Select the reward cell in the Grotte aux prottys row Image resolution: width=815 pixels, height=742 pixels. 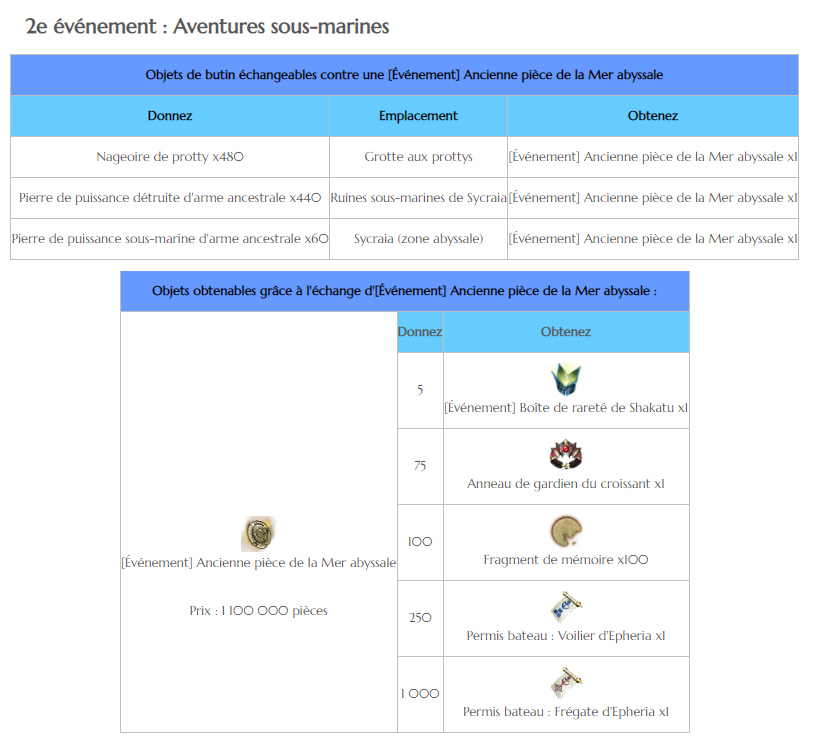coord(653,157)
